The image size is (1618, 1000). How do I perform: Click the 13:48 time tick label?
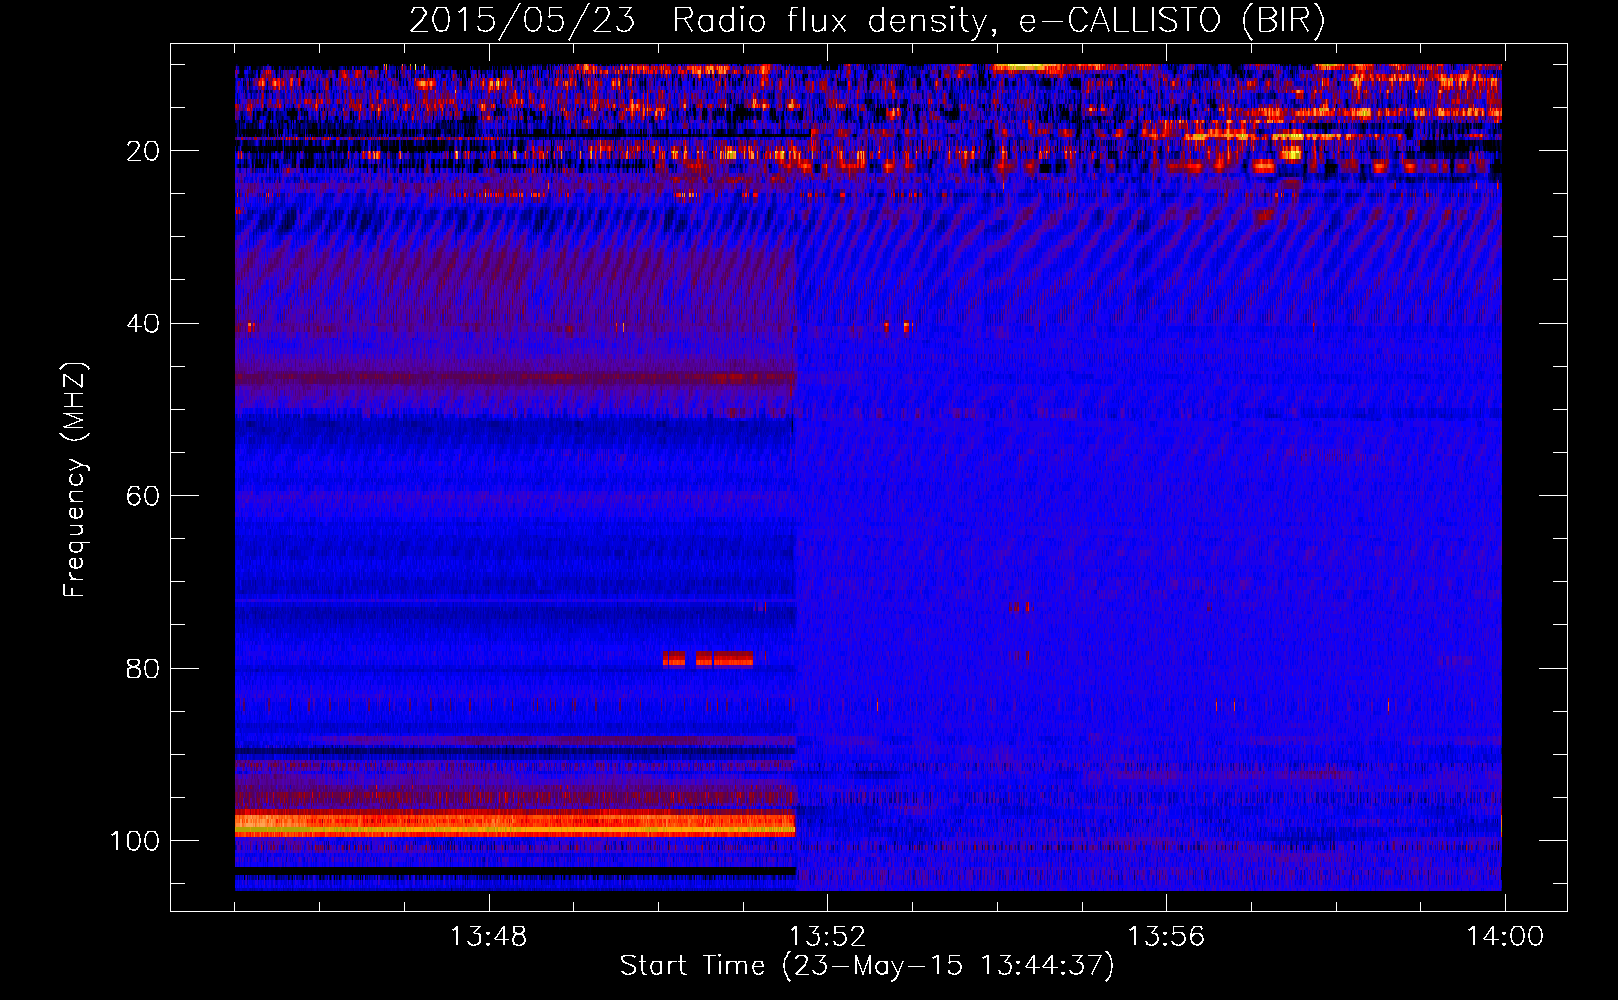coord(488,937)
